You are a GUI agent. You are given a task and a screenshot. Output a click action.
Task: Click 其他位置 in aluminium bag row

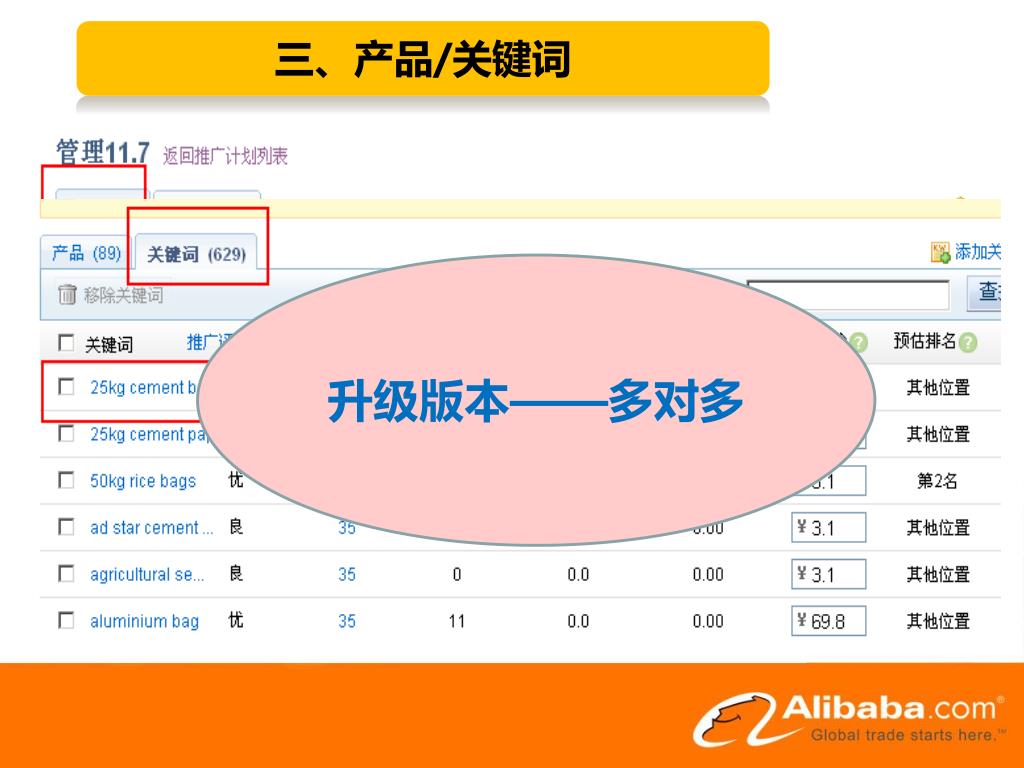[938, 621]
